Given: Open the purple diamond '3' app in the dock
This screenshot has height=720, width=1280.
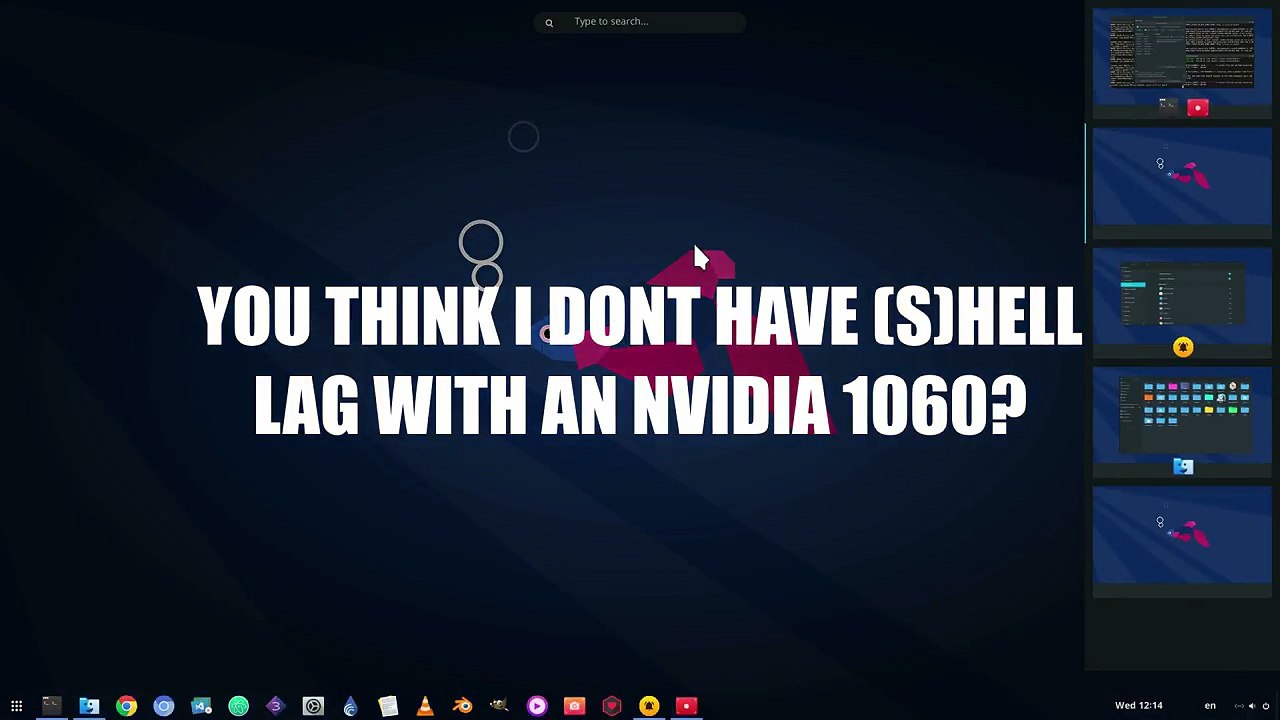Looking at the screenshot, I should pos(276,706).
